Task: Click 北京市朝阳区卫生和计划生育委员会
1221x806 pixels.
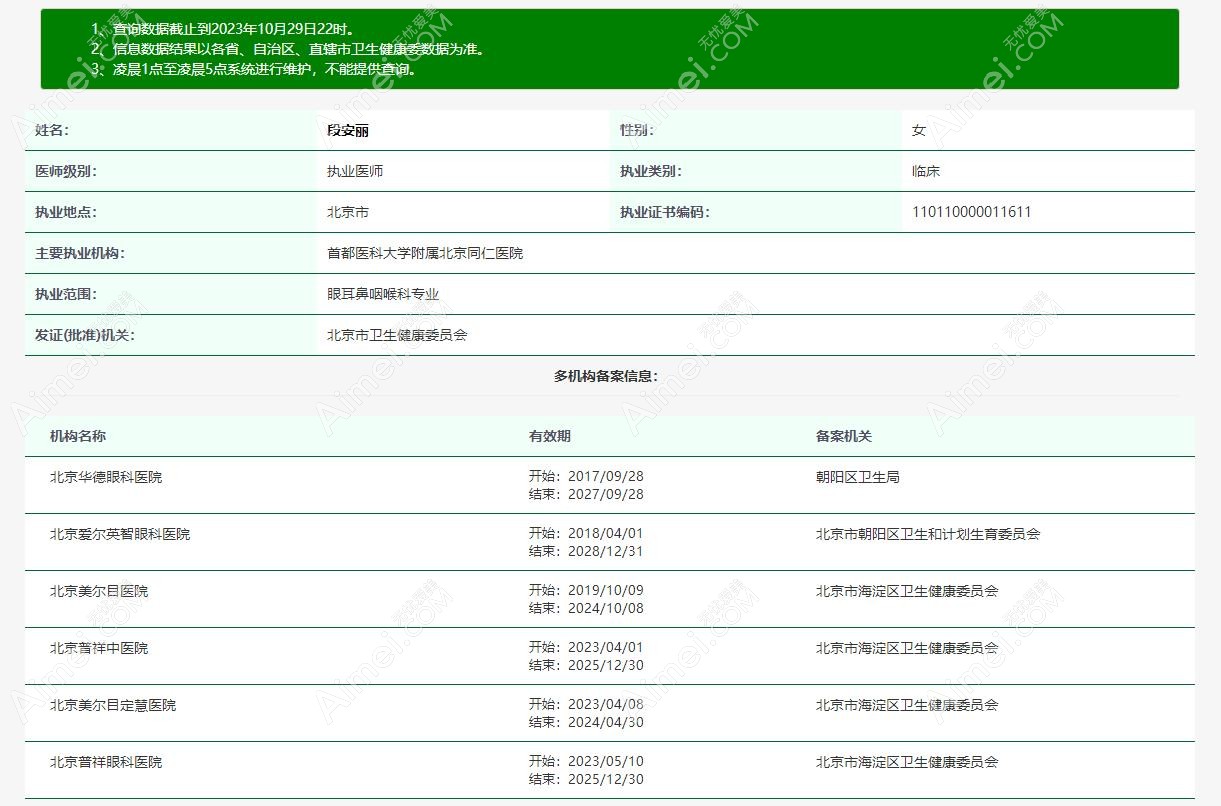Action: (x=928, y=534)
